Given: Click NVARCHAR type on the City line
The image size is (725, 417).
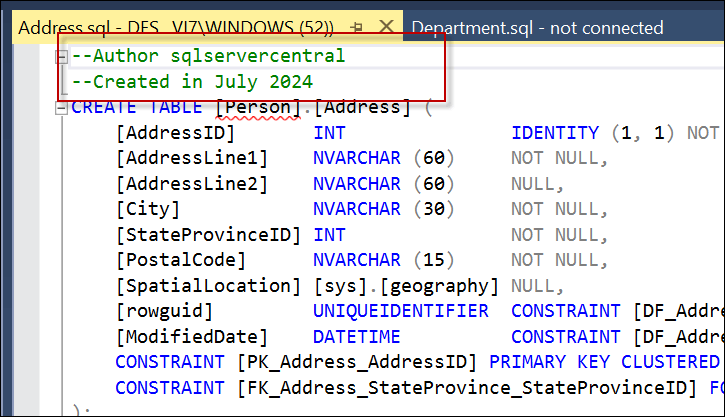Looking at the screenshot, I should pyautogui.click(x=356, y=209).
